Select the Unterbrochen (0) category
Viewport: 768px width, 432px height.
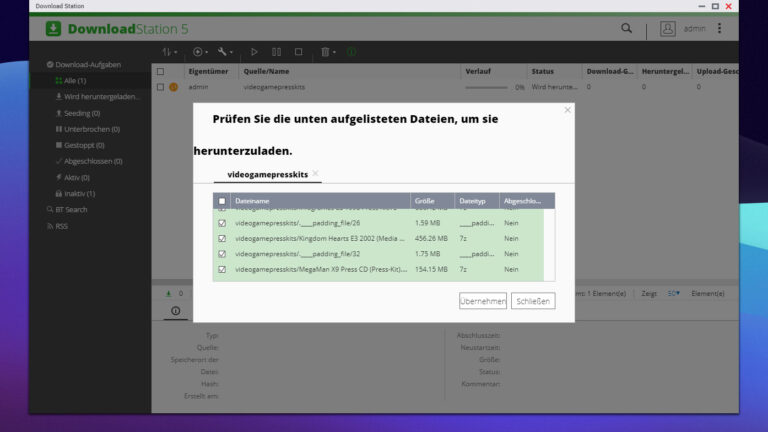point(88,129)
